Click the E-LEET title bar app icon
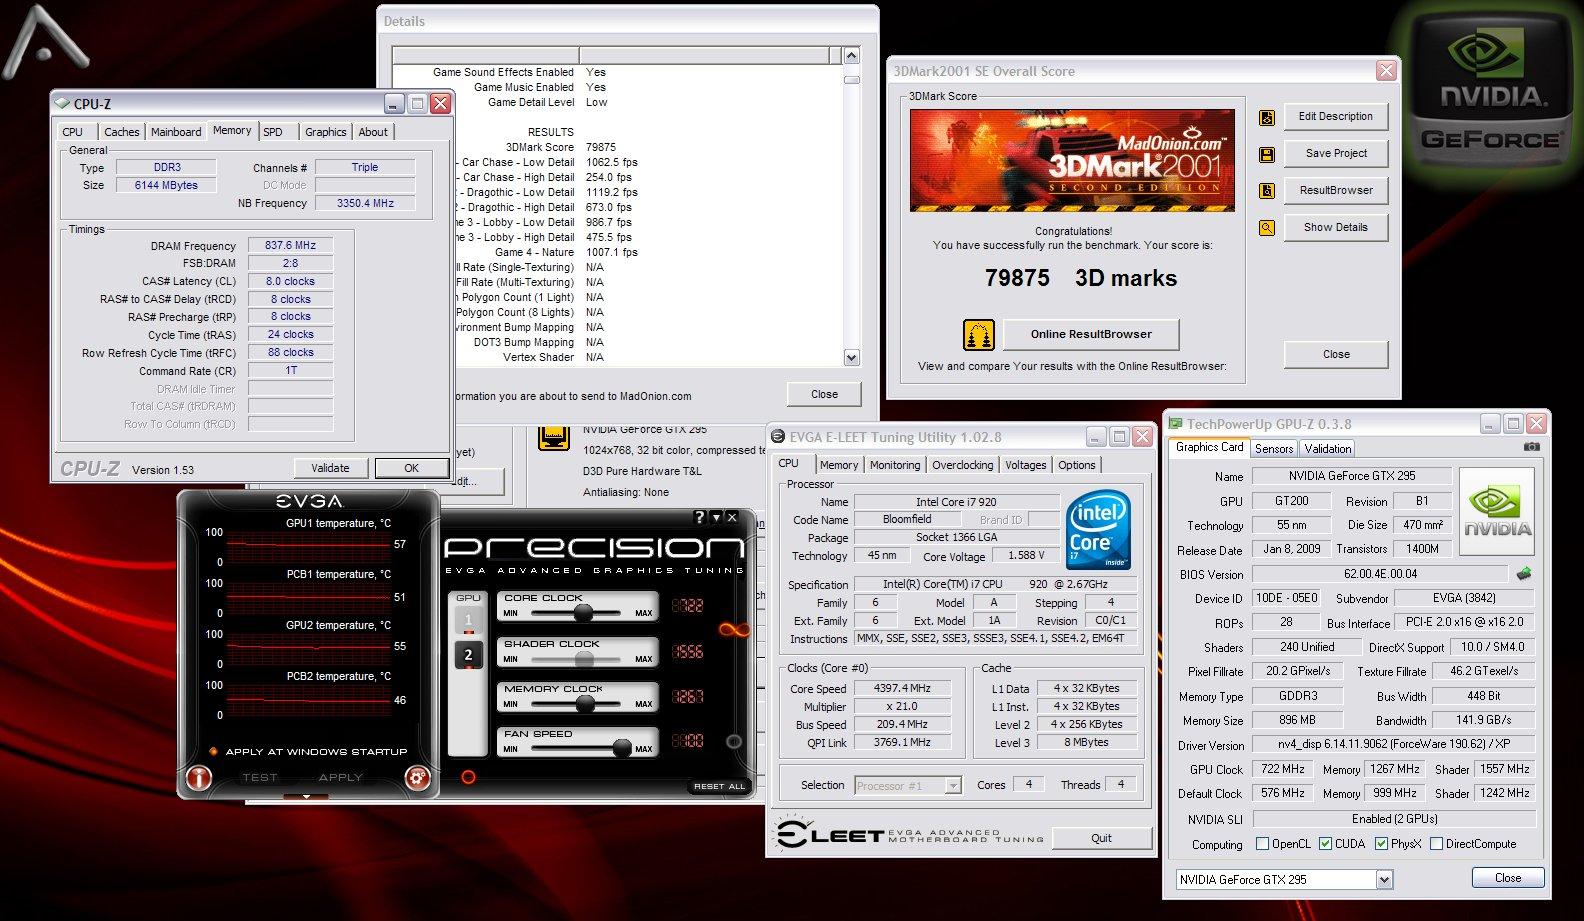1584x921 pixels. [779, 437]
